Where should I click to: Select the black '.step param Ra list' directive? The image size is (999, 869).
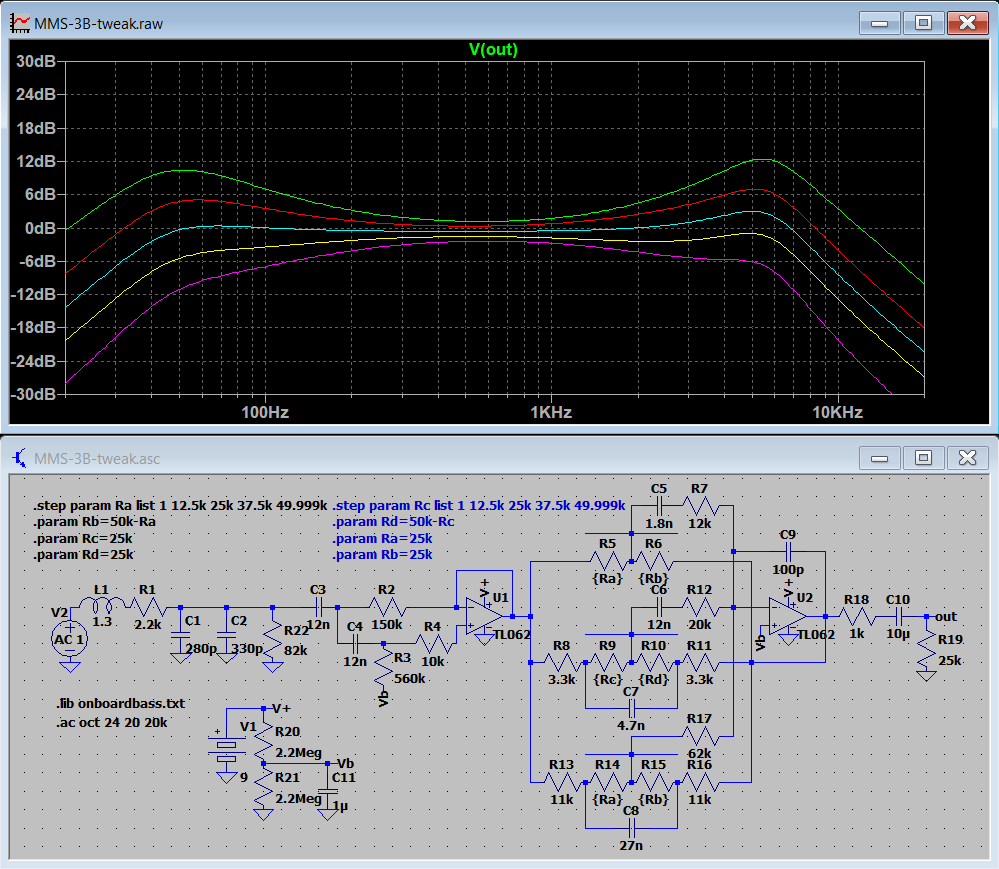(180, 506)
